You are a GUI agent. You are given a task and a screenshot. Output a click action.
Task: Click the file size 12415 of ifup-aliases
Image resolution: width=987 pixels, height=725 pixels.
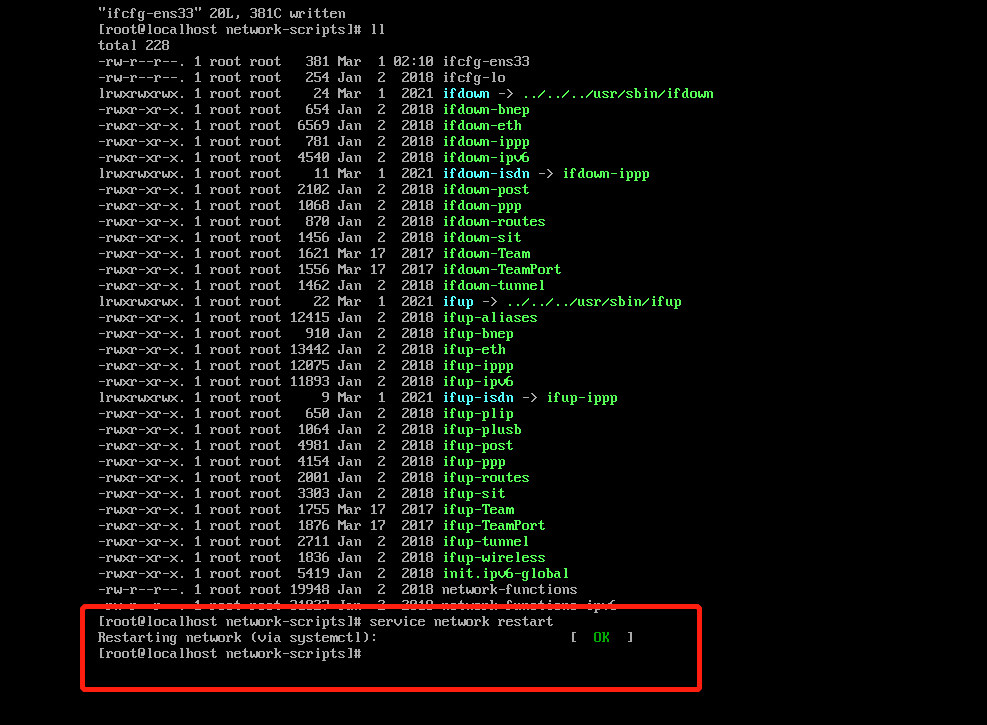[x=310, y=318]
